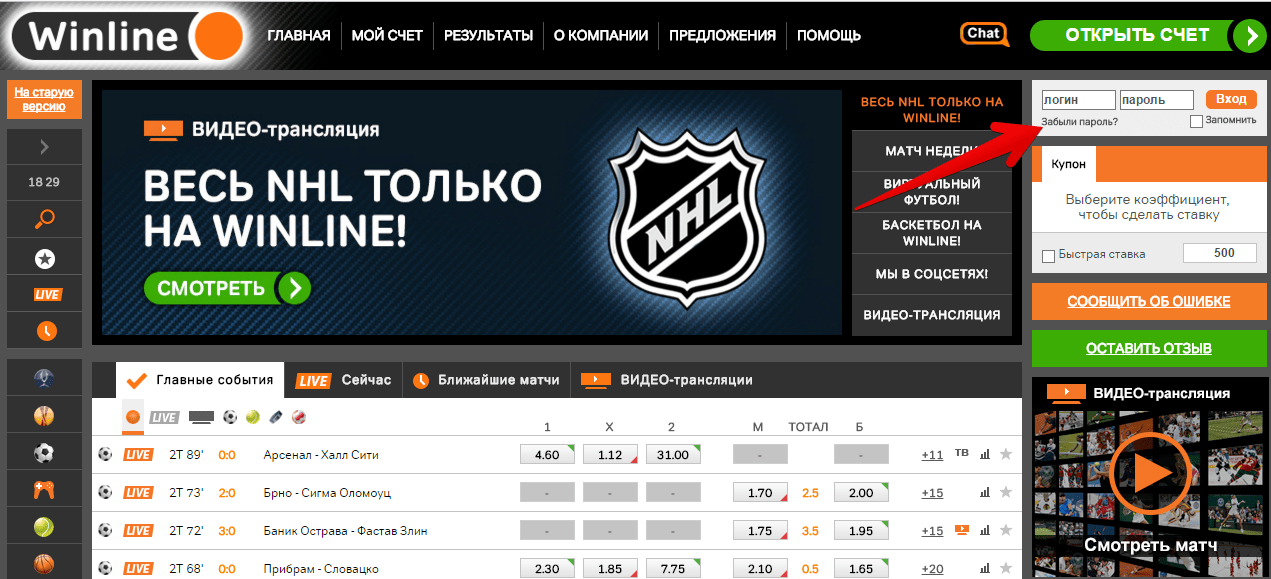The image size is (1271, 579).
Task: Expand +11 more markets for Arsenal match
Action: tap(932, 455)
